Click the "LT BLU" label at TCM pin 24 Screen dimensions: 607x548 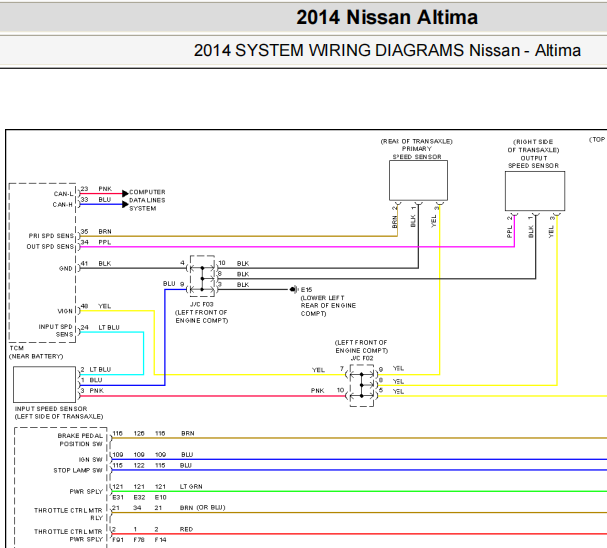pyautogui.click(x=109, y=327)
